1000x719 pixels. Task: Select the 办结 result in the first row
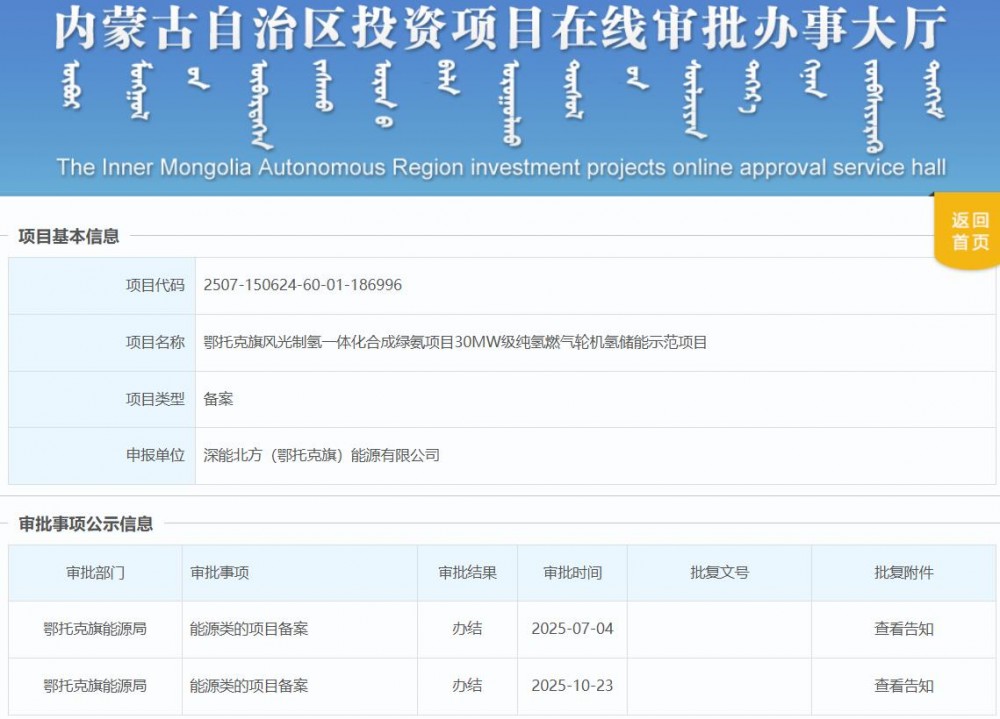466,629
